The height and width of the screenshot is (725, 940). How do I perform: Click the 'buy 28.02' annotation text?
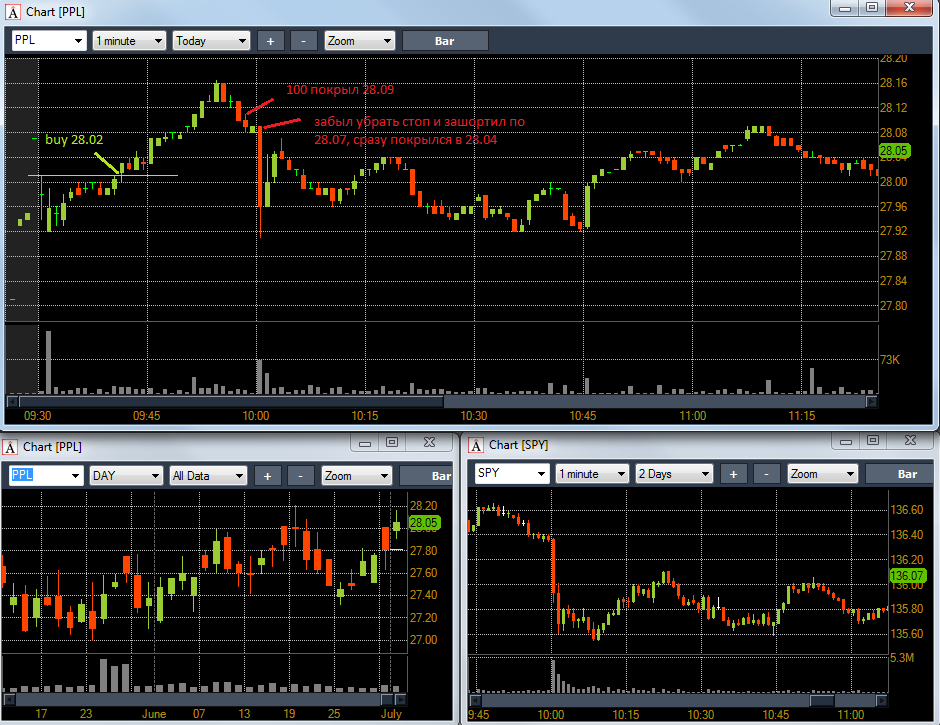[74, 140]
